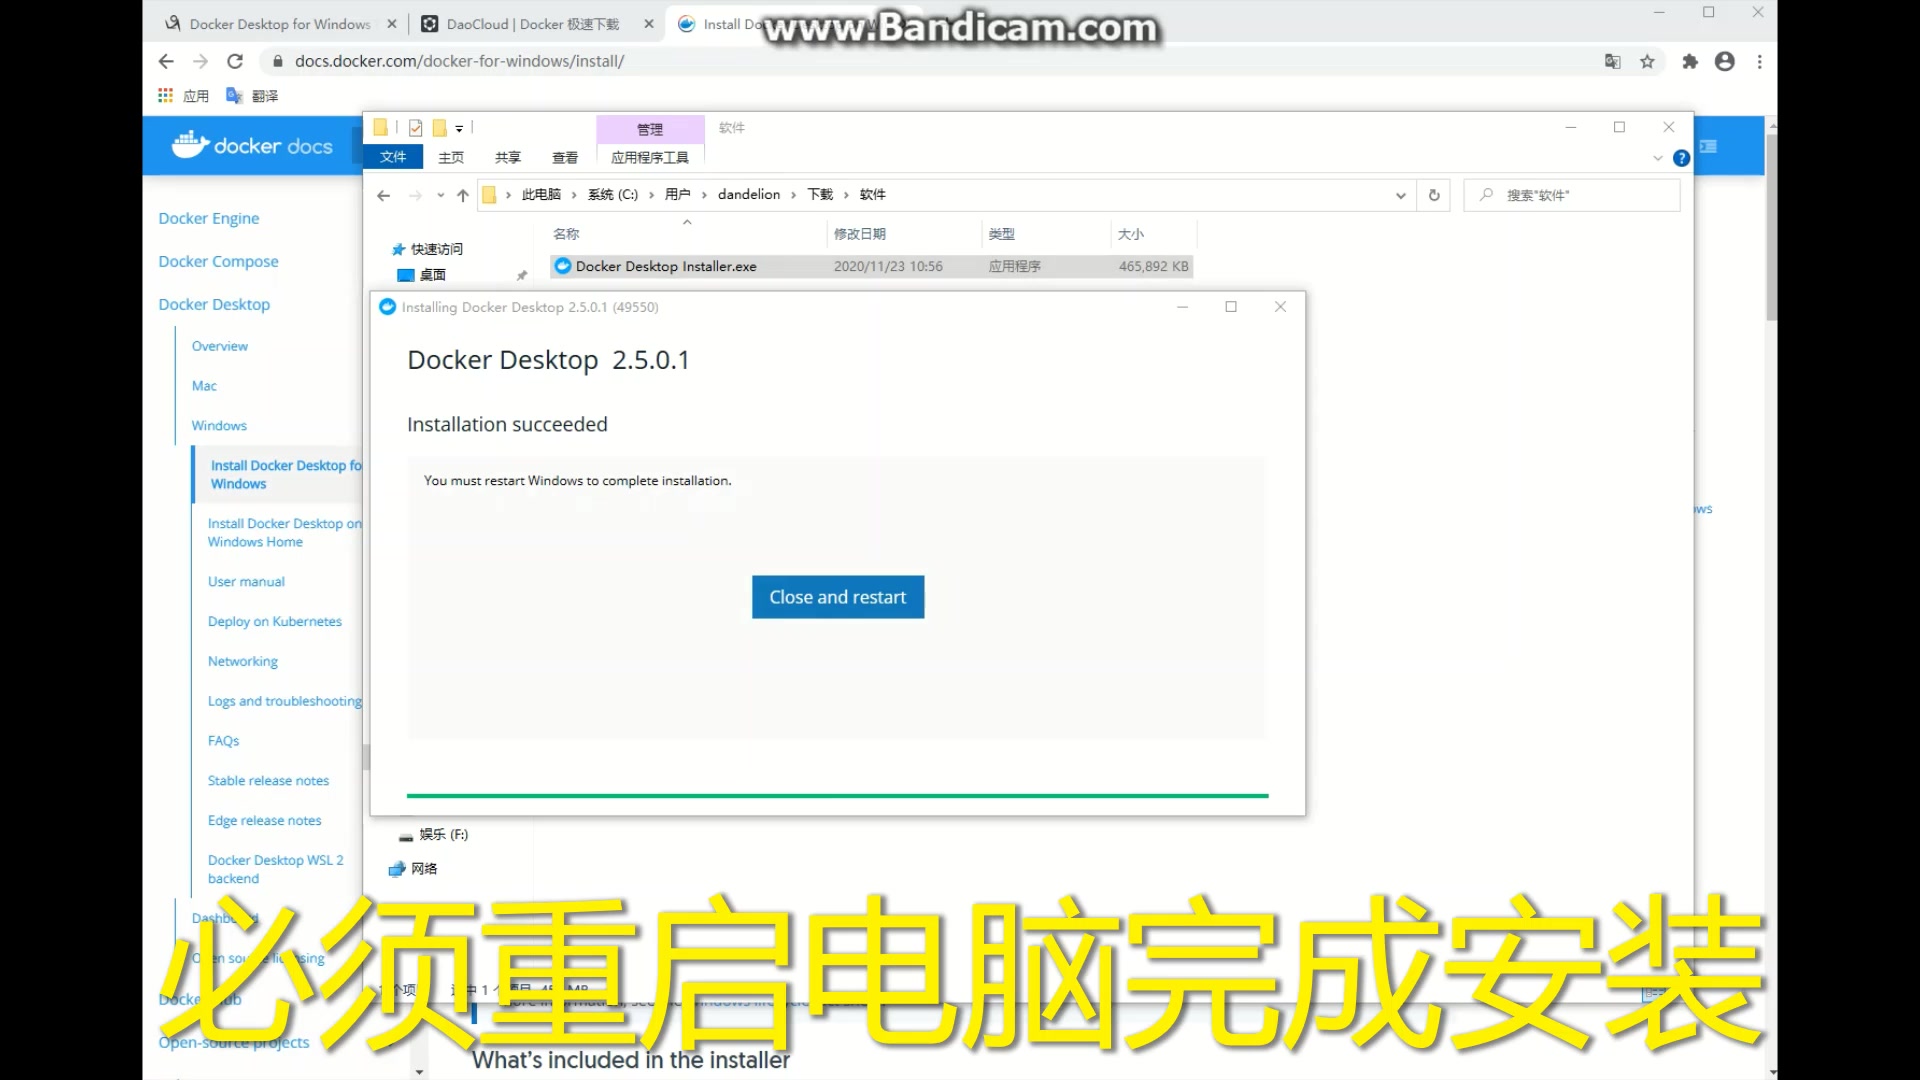Click the Explorer up-folder arrow
This screenshot has width=1920, height=1080.
[x=462, y=195]
